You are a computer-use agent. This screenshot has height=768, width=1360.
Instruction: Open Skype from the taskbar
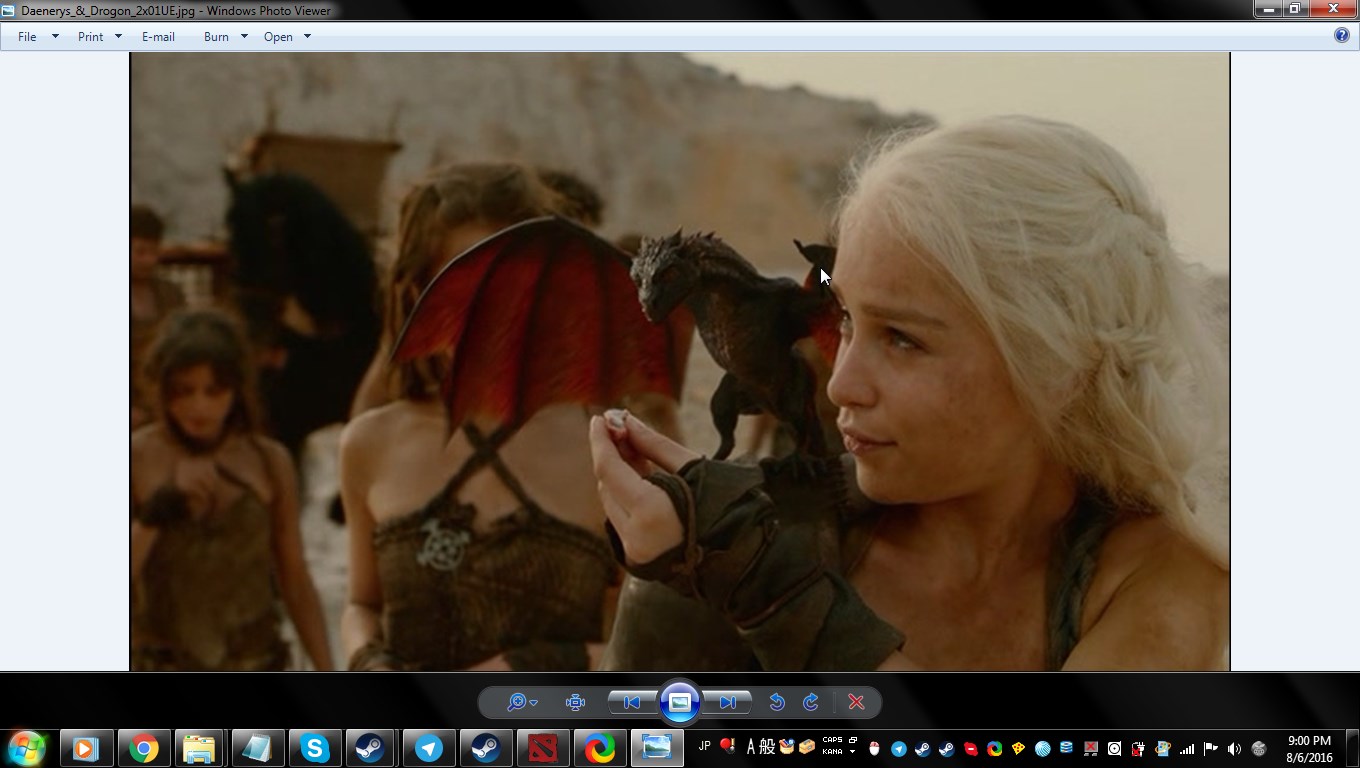tap(314, 748)
